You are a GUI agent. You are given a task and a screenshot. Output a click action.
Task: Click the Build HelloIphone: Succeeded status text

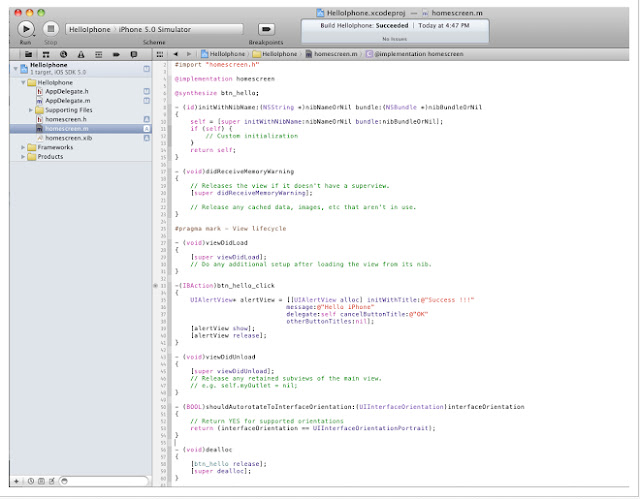pyautogui.click(x=364, y=26)
